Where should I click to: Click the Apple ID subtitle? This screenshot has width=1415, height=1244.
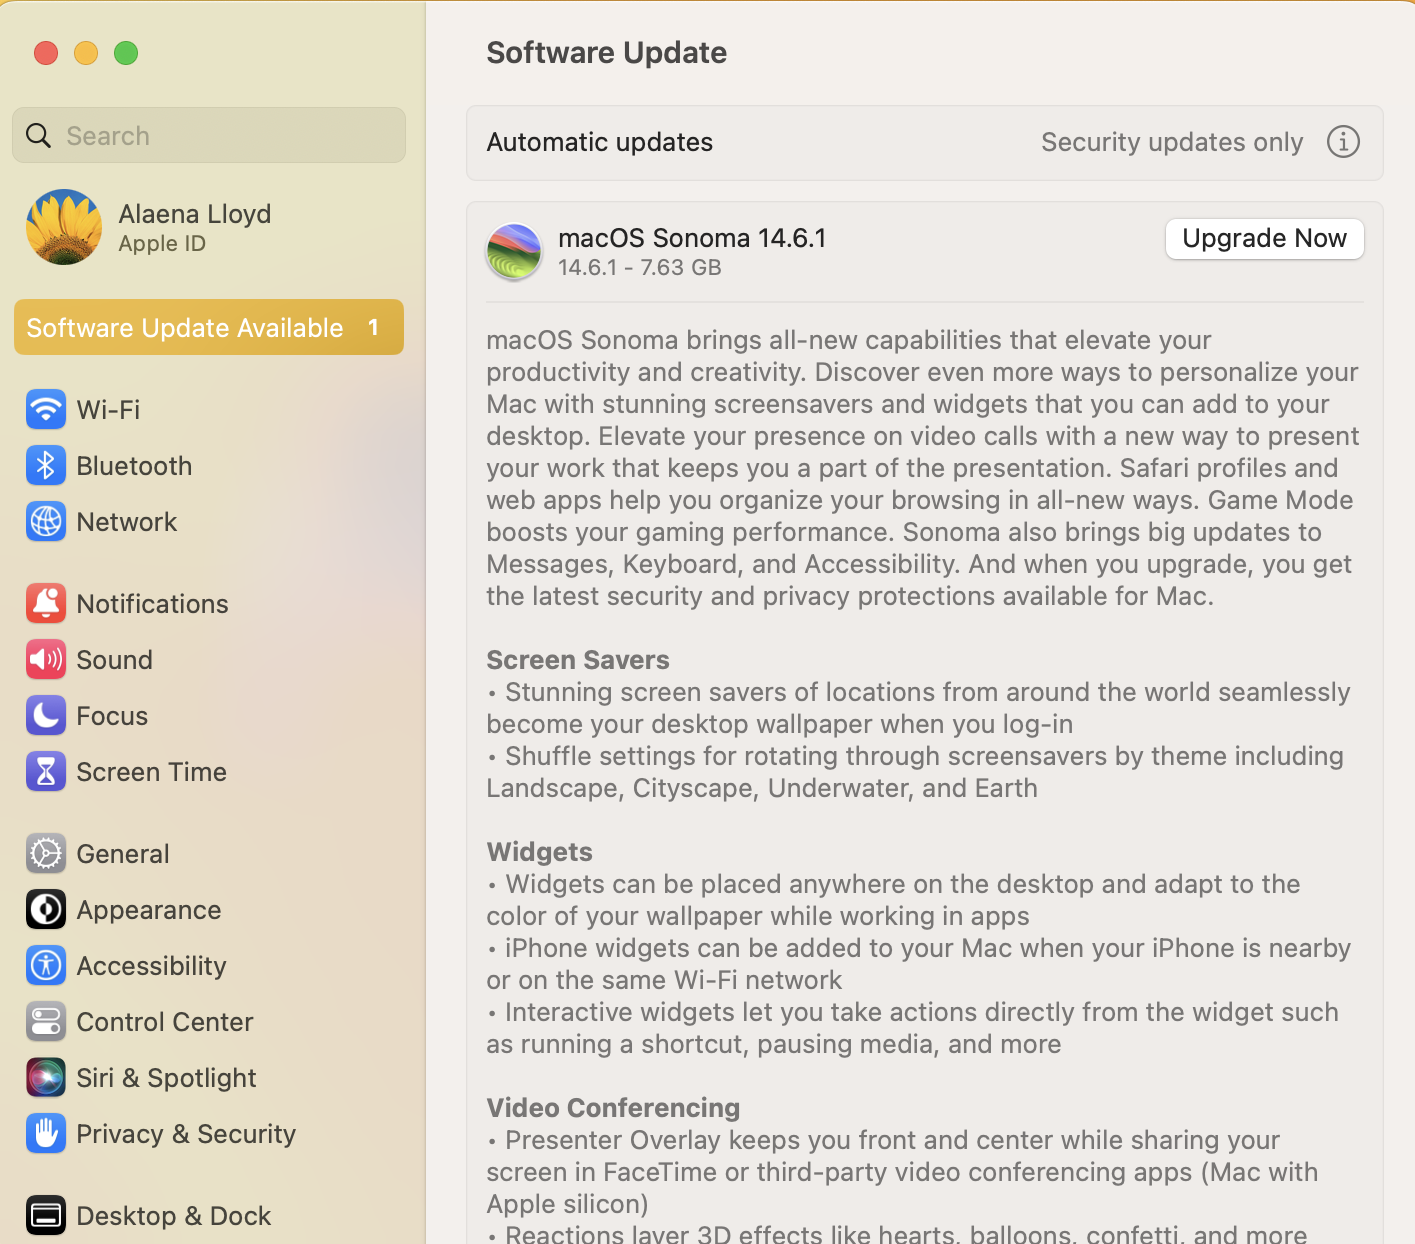162,244
